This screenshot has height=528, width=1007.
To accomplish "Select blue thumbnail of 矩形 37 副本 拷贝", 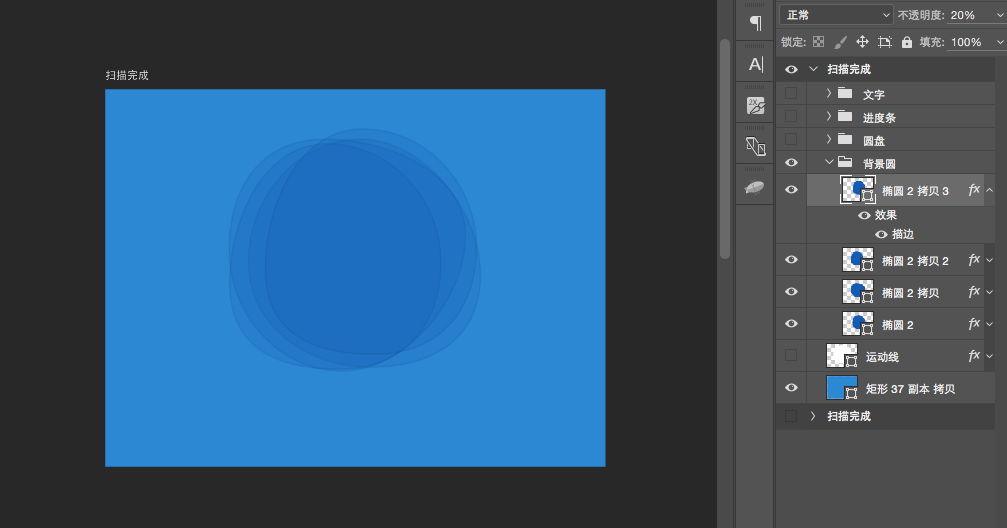I will (842, 388).
